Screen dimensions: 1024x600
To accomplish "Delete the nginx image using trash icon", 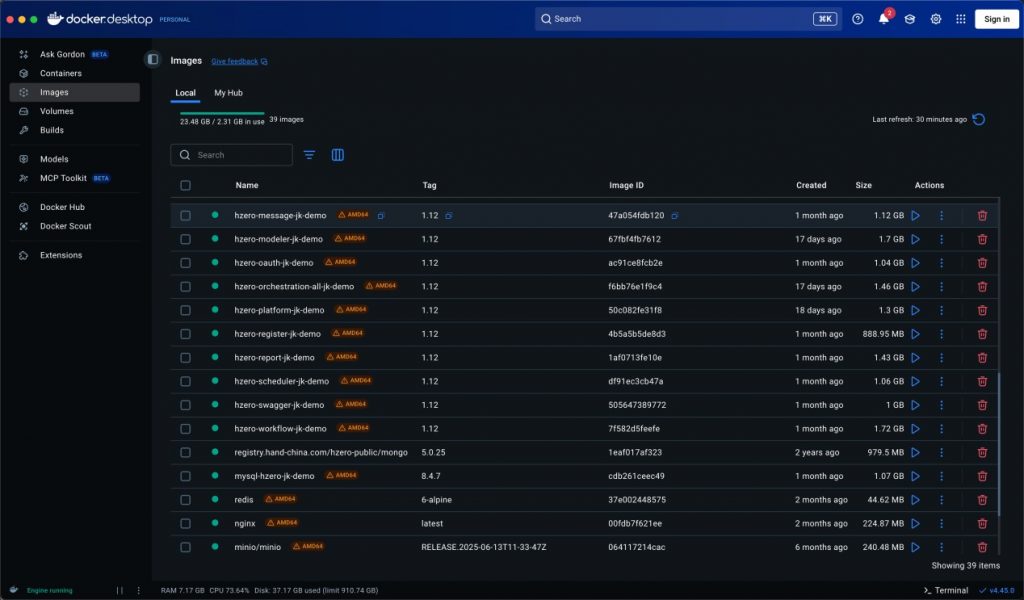I will pos(982,523).
